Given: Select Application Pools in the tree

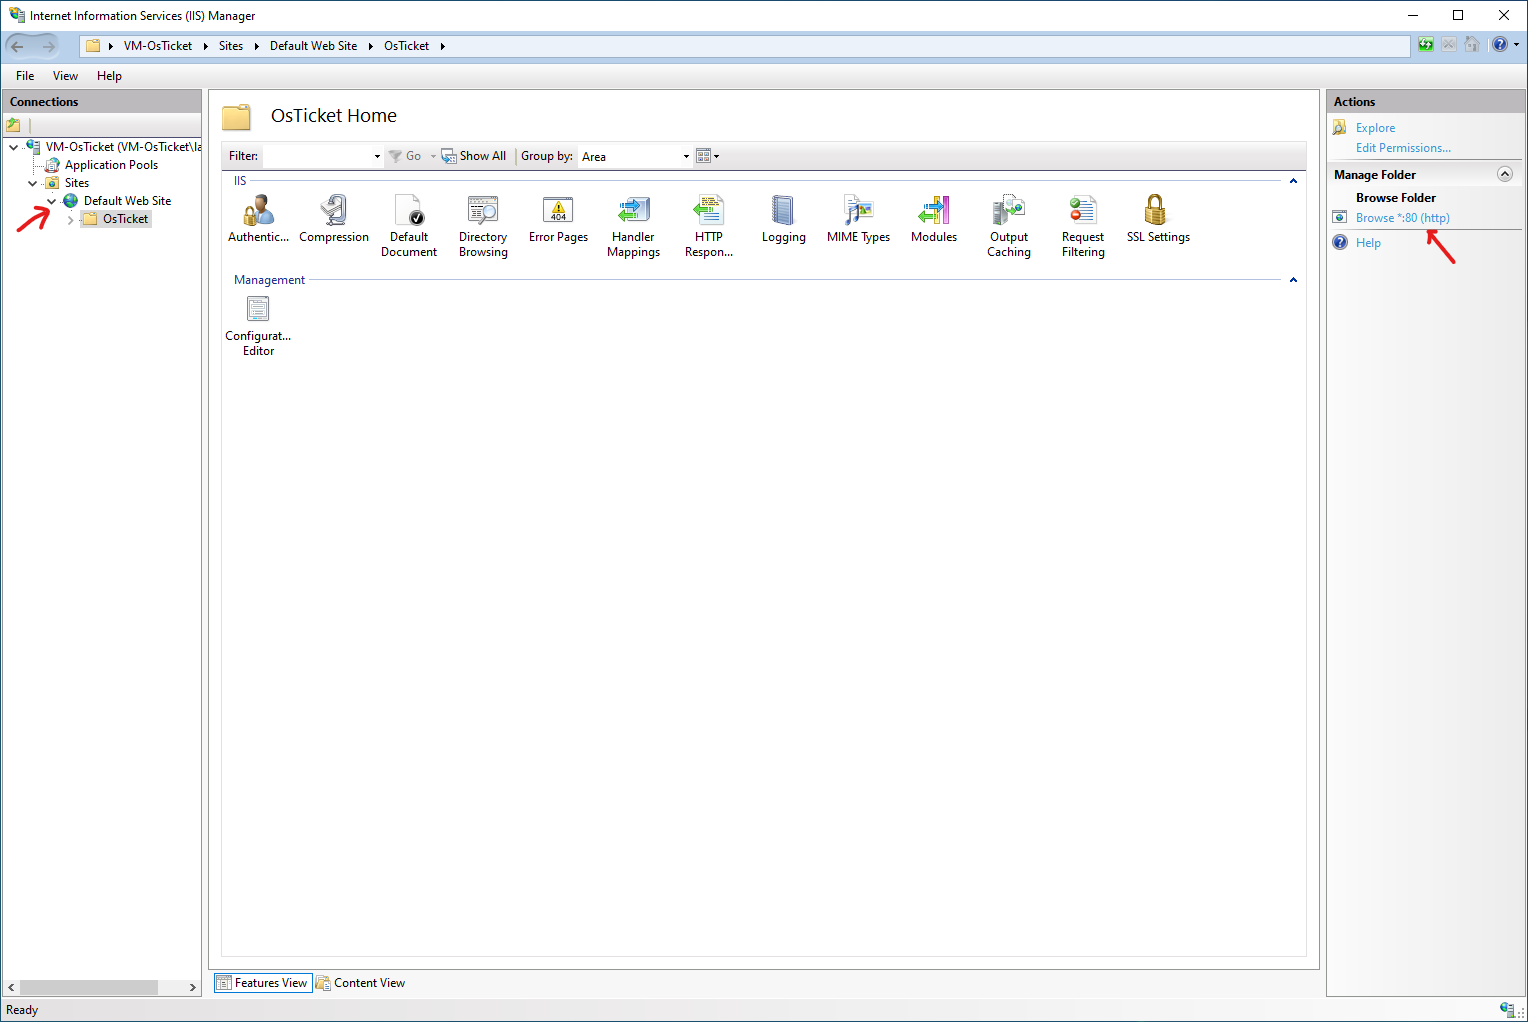Looking at the screenshot, I should (x=111, y=165).
